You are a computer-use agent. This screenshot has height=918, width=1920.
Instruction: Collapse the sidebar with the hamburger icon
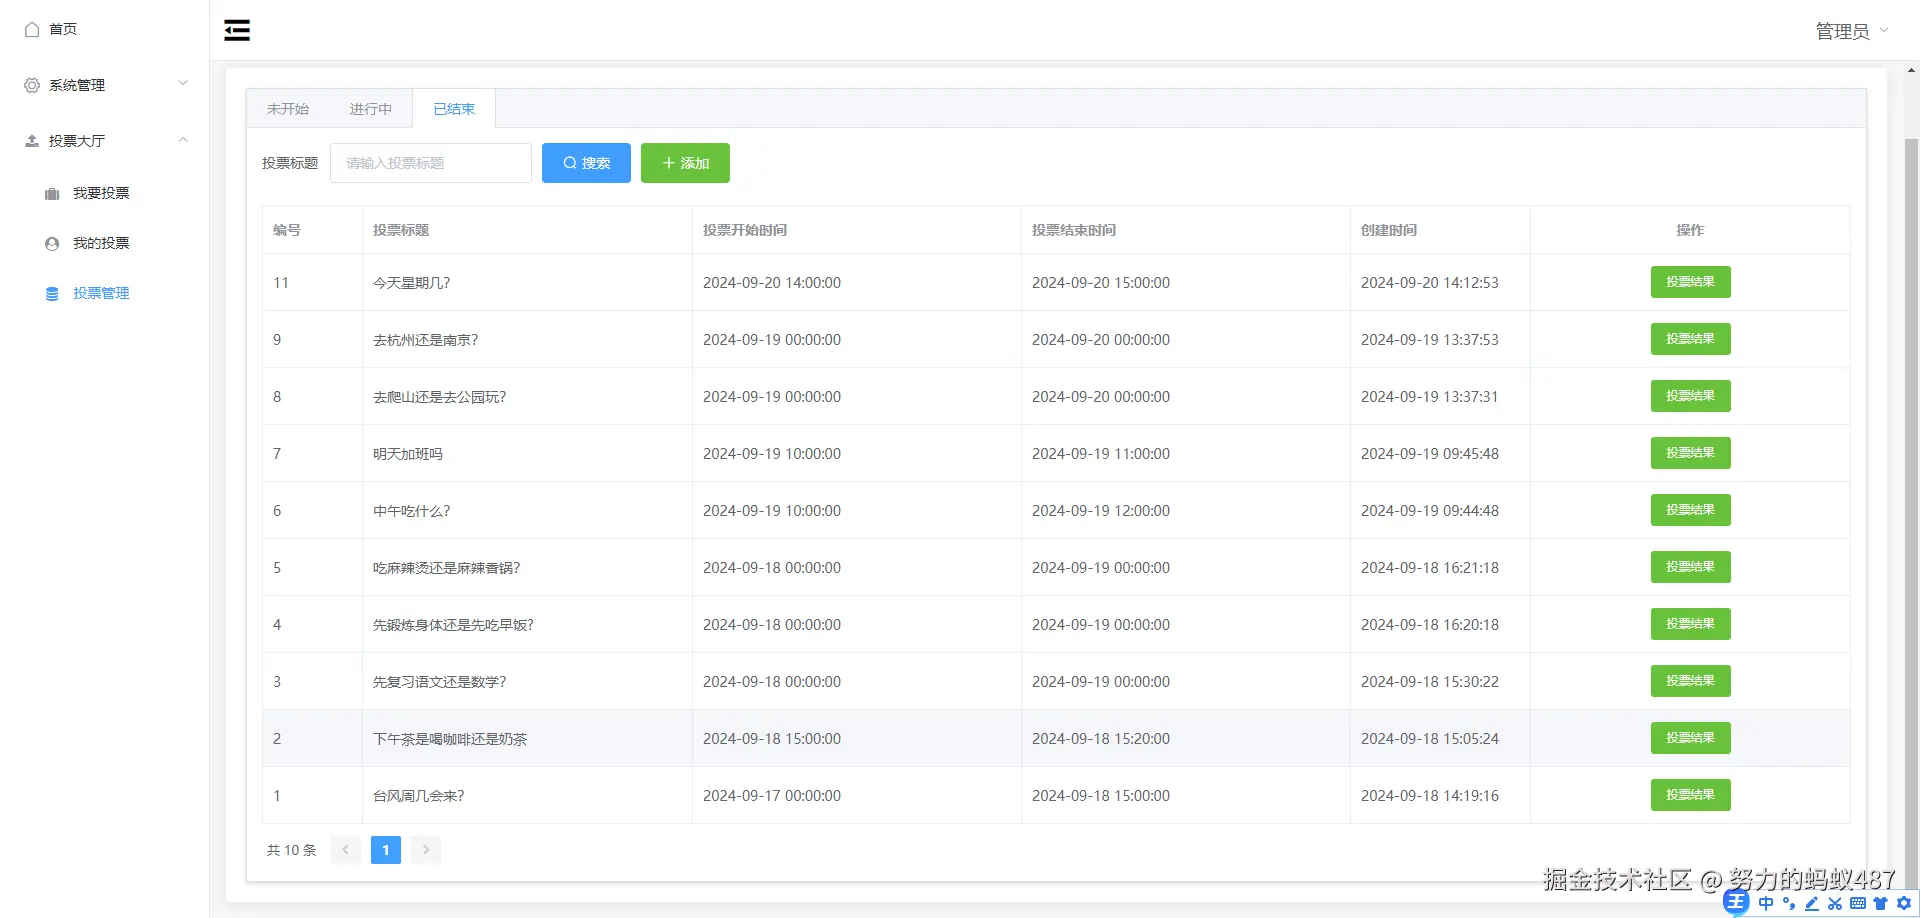[237, 30]
